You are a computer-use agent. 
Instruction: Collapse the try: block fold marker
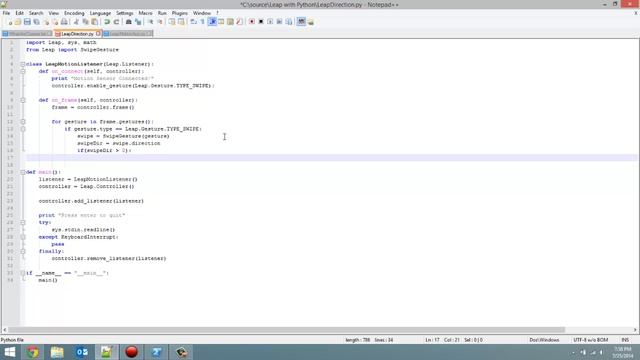(23, 222)
